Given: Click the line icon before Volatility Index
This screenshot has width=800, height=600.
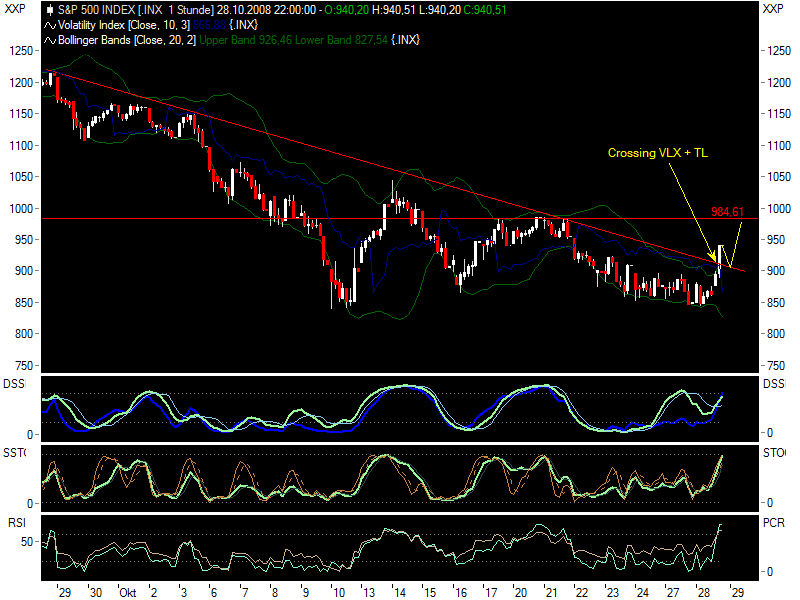Looking at the screenshot, I should point(49,26).
